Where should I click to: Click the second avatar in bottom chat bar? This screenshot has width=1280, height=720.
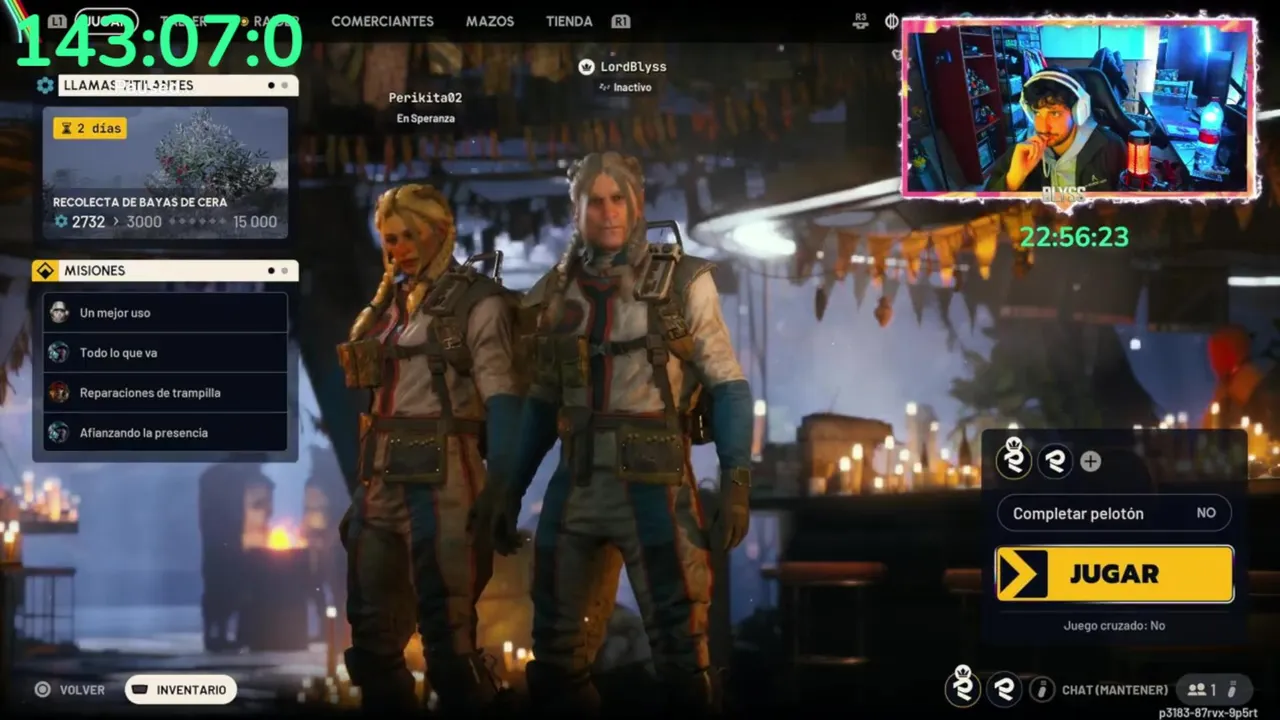click(x=1005, y=689)
